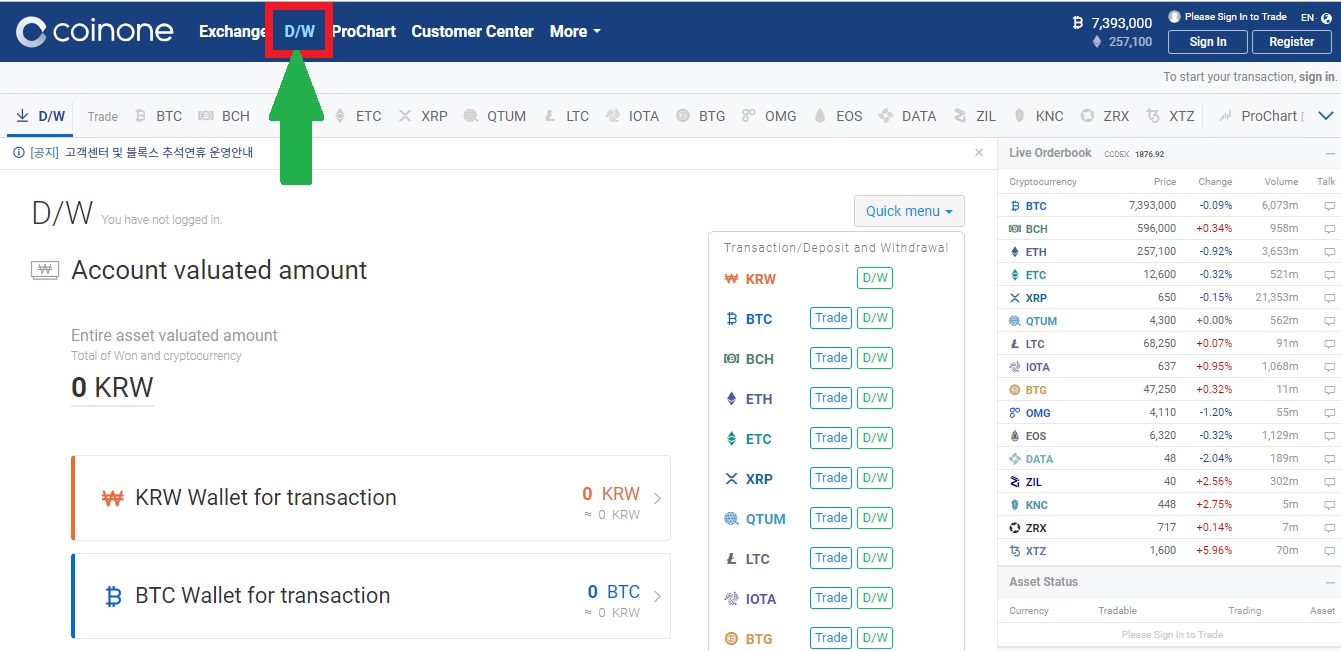This screenshot has width=1341, height=651.
Task: Follow the 'sign in' link under the header
Action: (x=1316, y=77)
